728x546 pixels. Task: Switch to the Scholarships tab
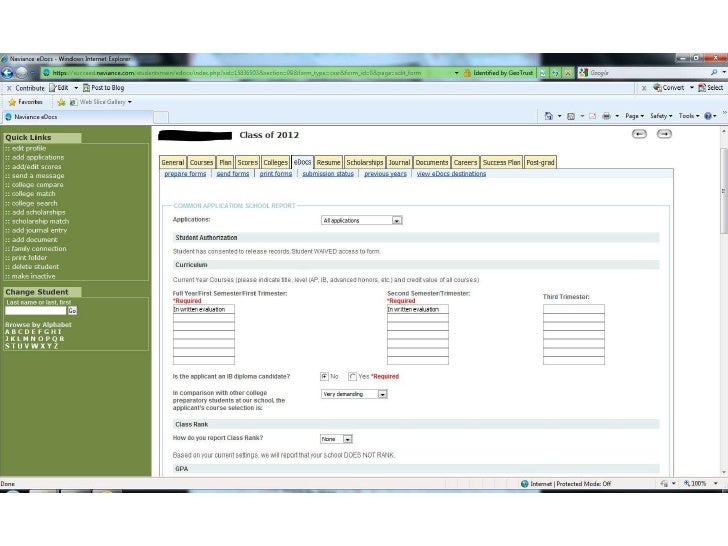click(x=364, y=162)
